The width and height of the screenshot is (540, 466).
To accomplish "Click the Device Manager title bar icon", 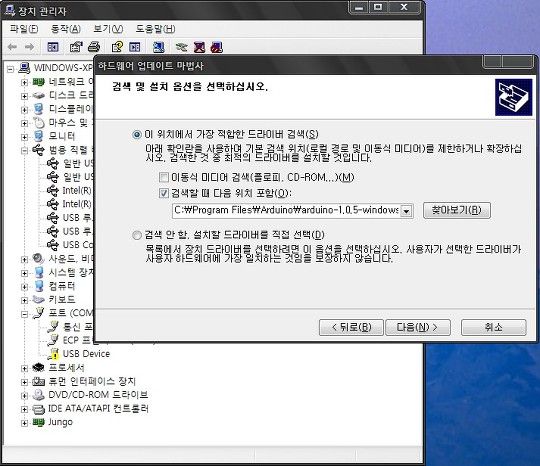I will [10, 11].
